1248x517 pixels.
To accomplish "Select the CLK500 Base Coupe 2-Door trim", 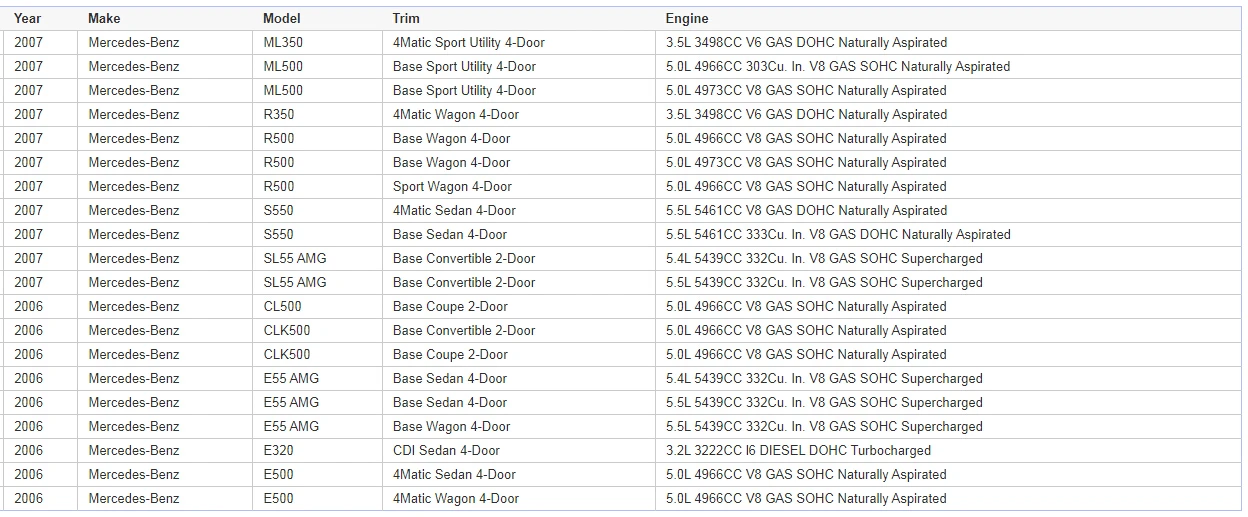I will click(450, 354).
